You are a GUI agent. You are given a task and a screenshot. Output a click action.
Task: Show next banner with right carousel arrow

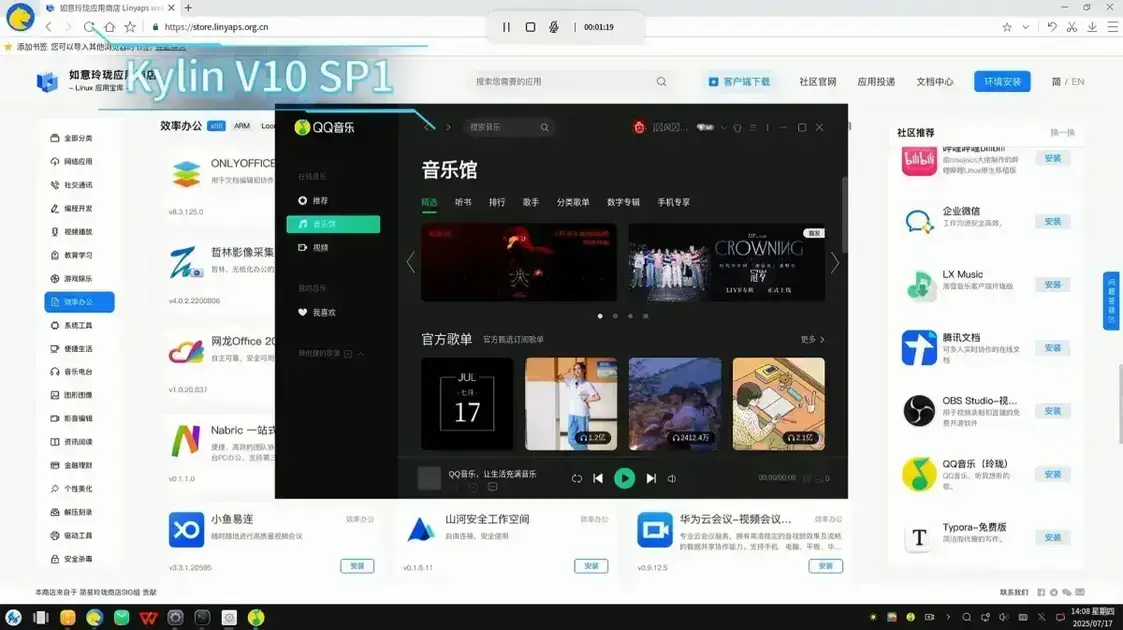pyautogui.click(x=834, y=263)
